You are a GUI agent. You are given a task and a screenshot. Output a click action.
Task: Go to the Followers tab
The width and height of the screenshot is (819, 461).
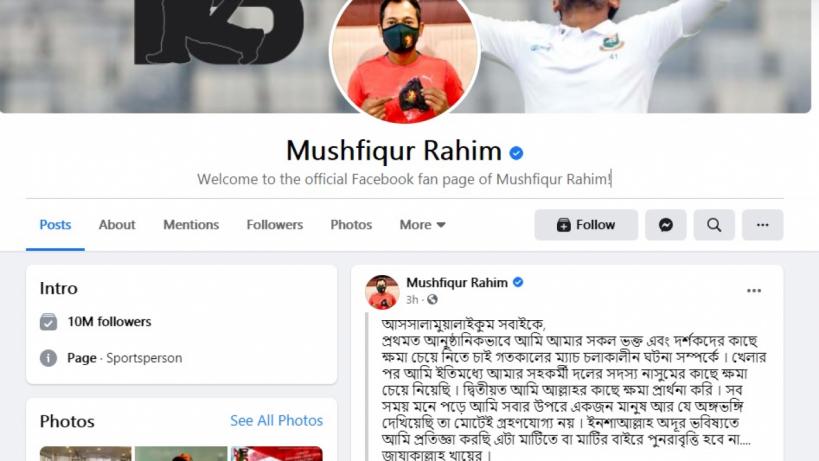click(x=275, y=225)
